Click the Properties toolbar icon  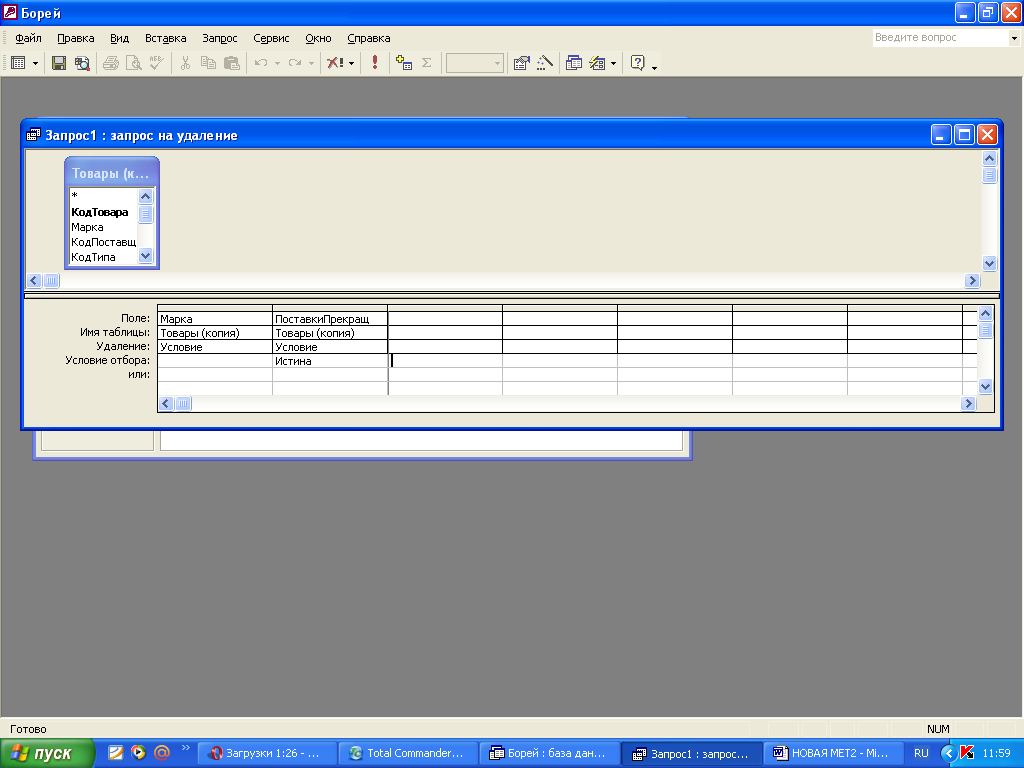tap(521, 63)
